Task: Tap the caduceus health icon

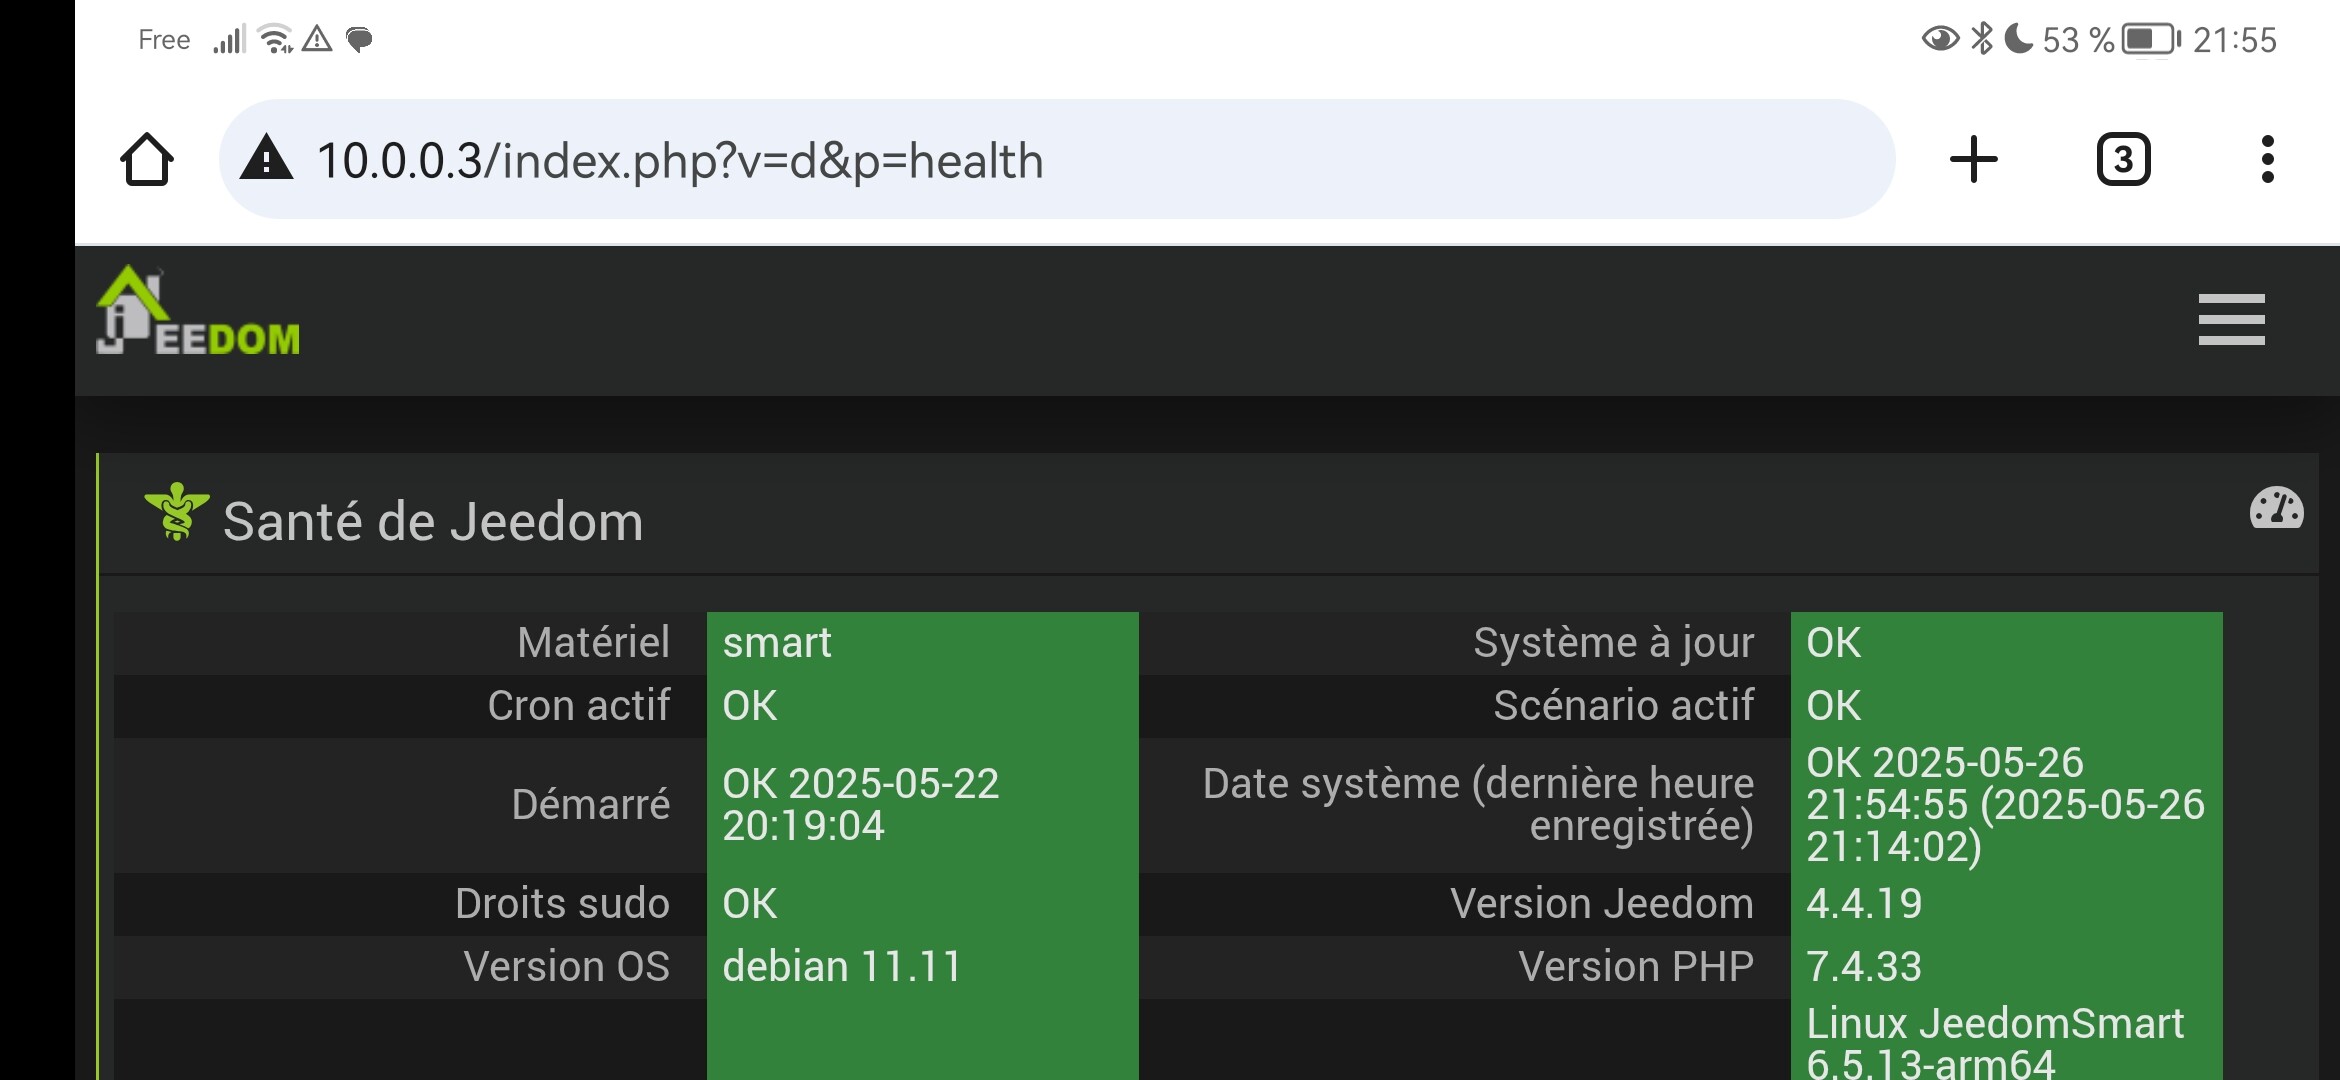Action: [x=177, y=511]
